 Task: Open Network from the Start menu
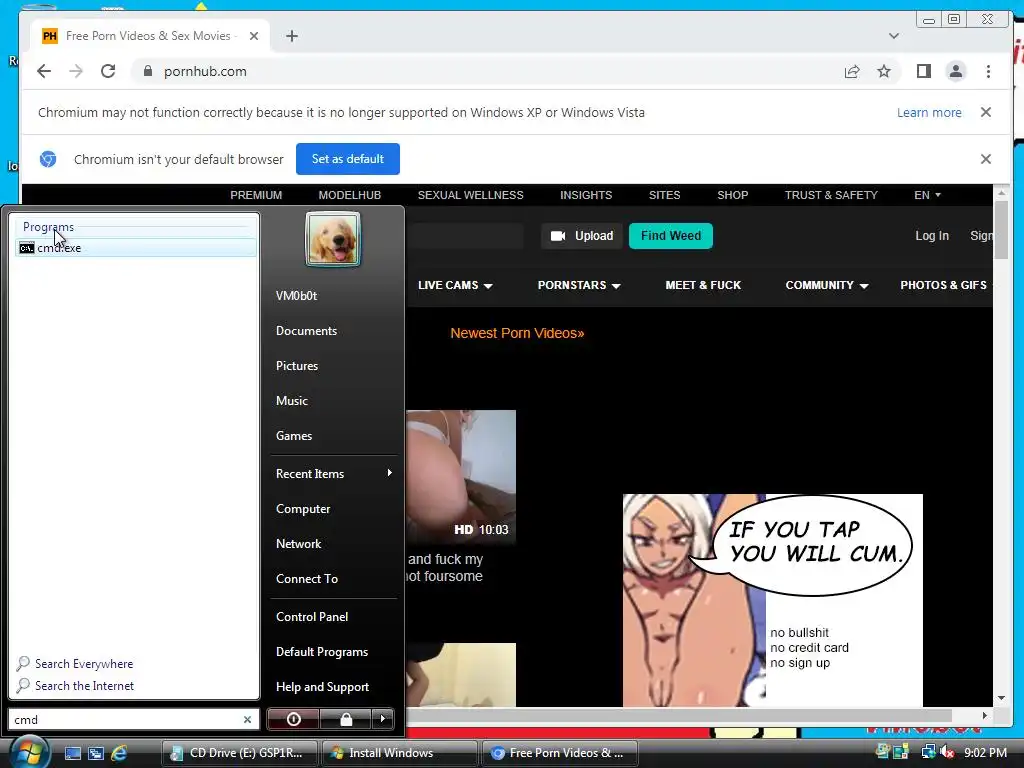pos(298,543)
